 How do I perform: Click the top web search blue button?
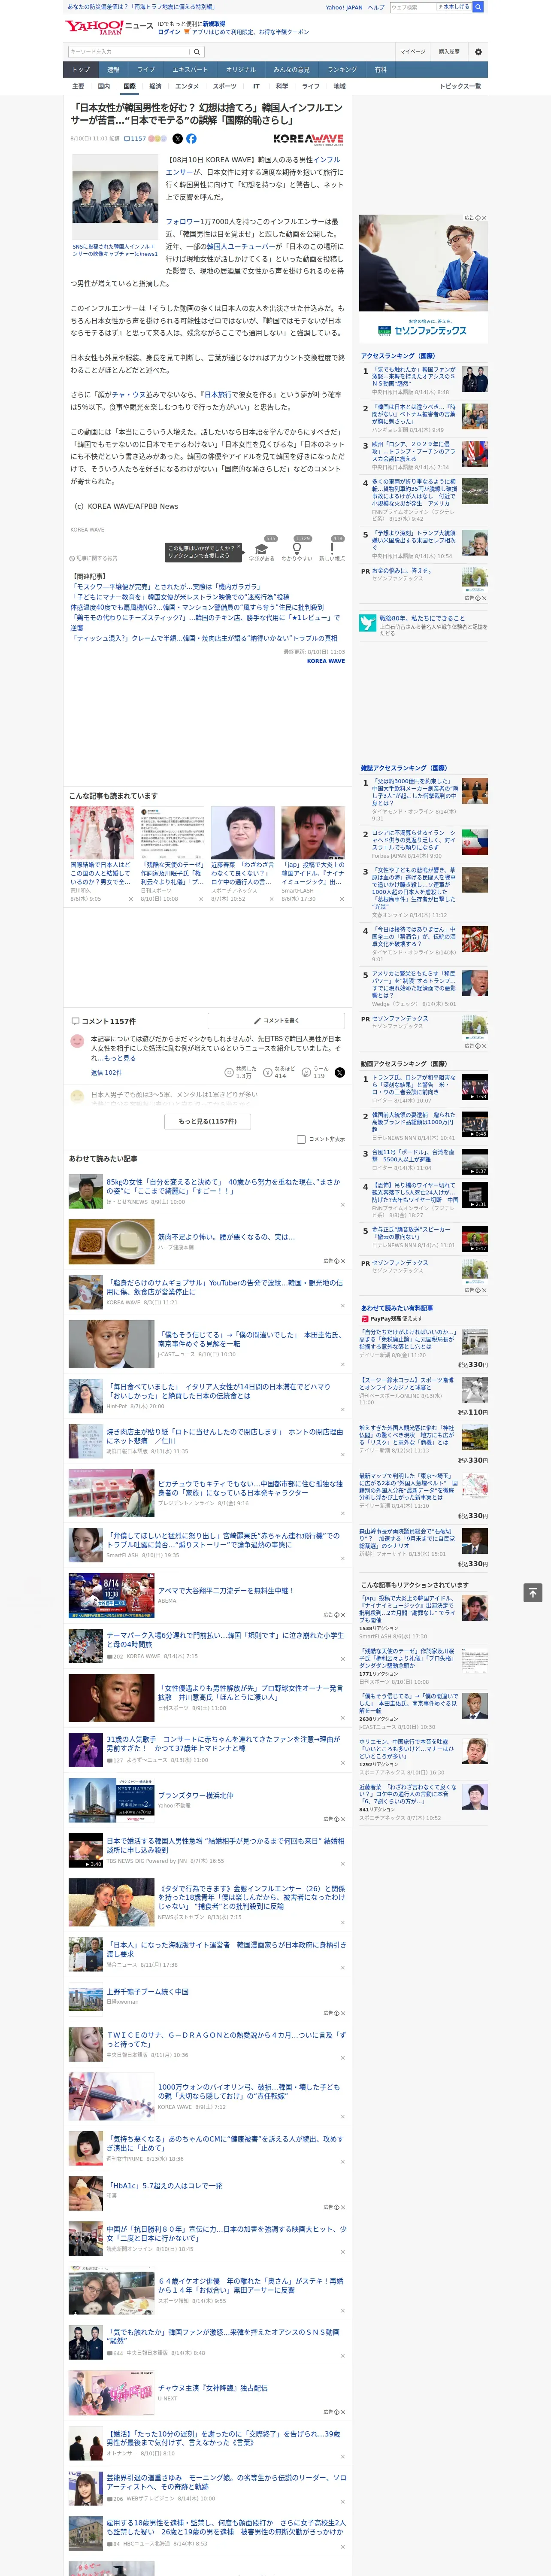click(x=478, y=7)
